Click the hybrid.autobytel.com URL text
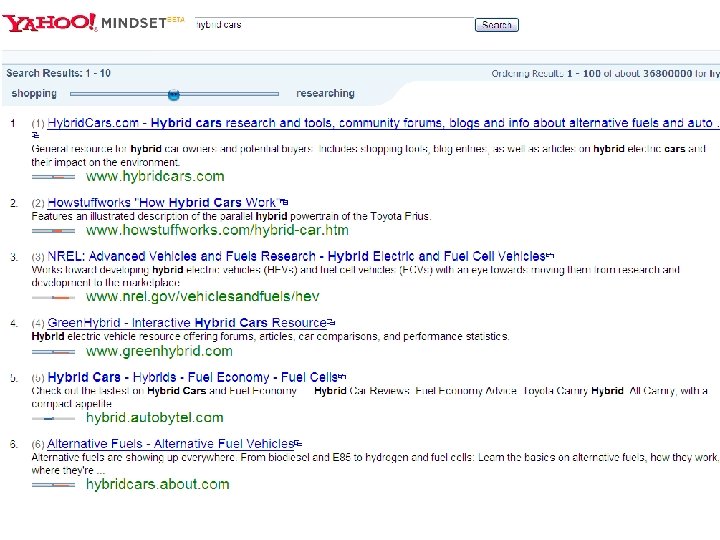The width and height of the screenshot is (720, 540). pyautogui.click(x=155, y=418)
